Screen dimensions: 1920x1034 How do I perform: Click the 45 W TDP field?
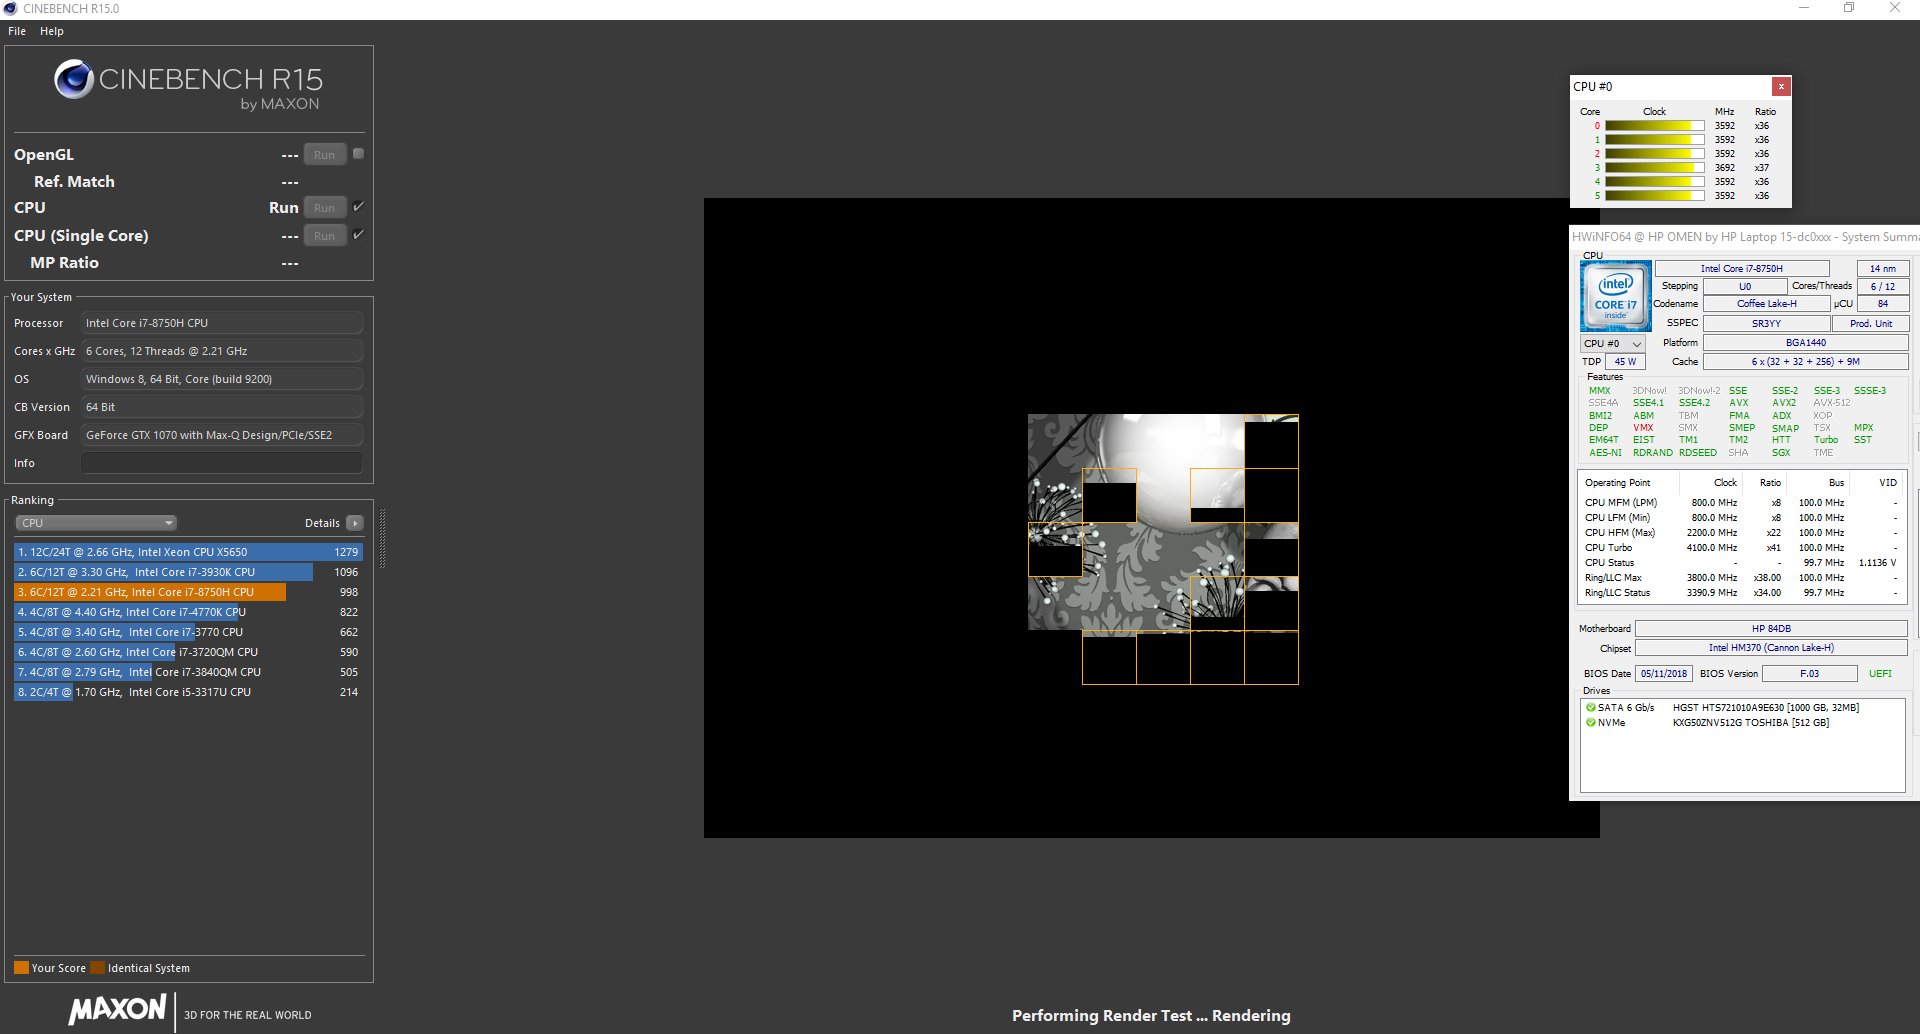(1625, 361)
